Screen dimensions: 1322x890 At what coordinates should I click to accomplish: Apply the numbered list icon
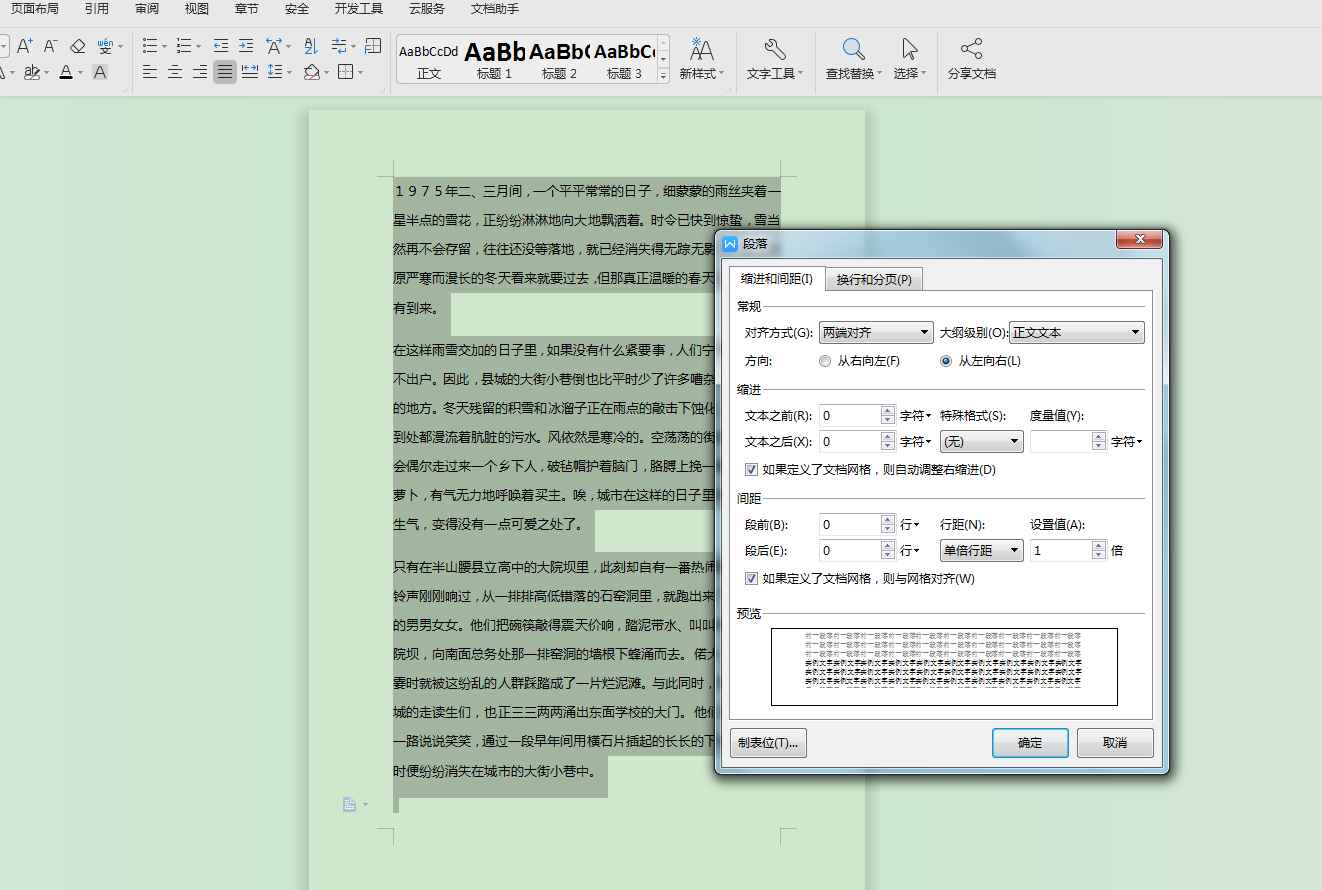click(x=184, y=46)
